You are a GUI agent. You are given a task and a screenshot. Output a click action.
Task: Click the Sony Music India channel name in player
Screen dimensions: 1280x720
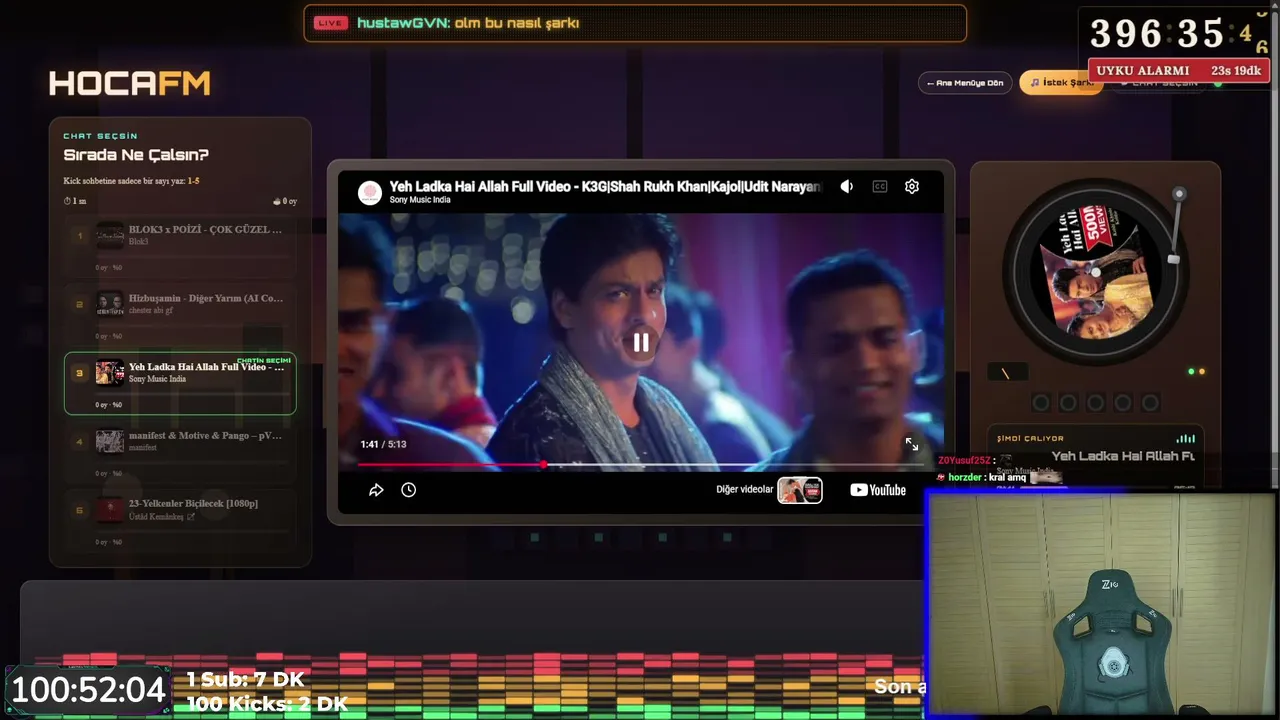pos(420,200)
